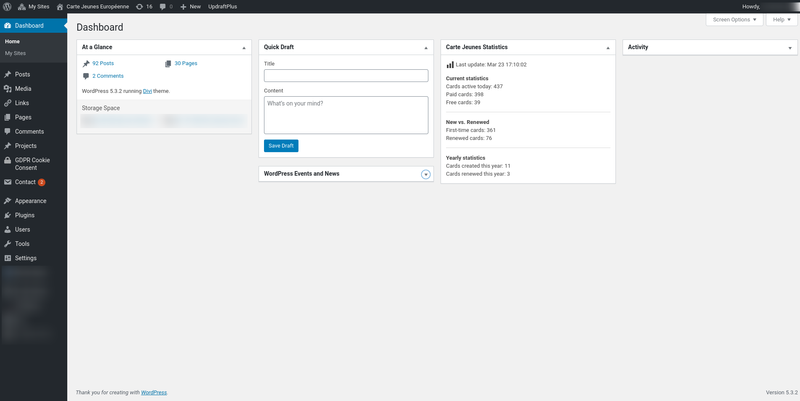Expand the Activity widget
The image size is (800, 401).
coord(790,47)
